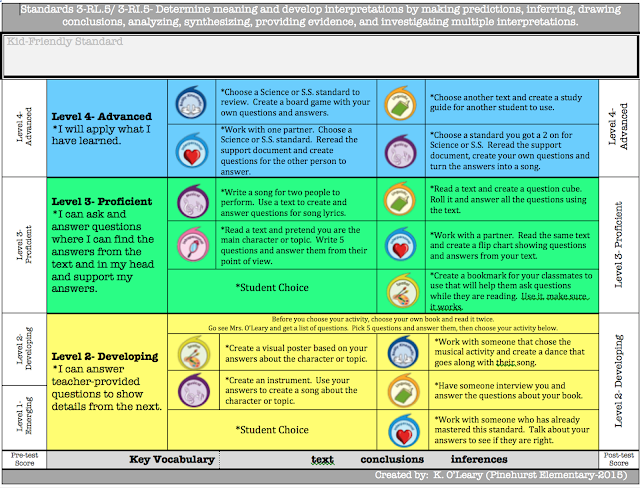Click the 'Create an instrument' activity text
Screen dimensions: 640x488
click(291, 390)
